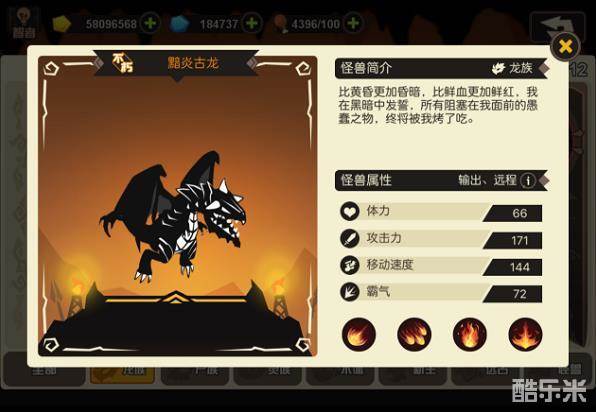The height and width of the screenshot is (412, 596).
Task: Select the second multi-fireball skill icon
Action: tap(414, 334)
